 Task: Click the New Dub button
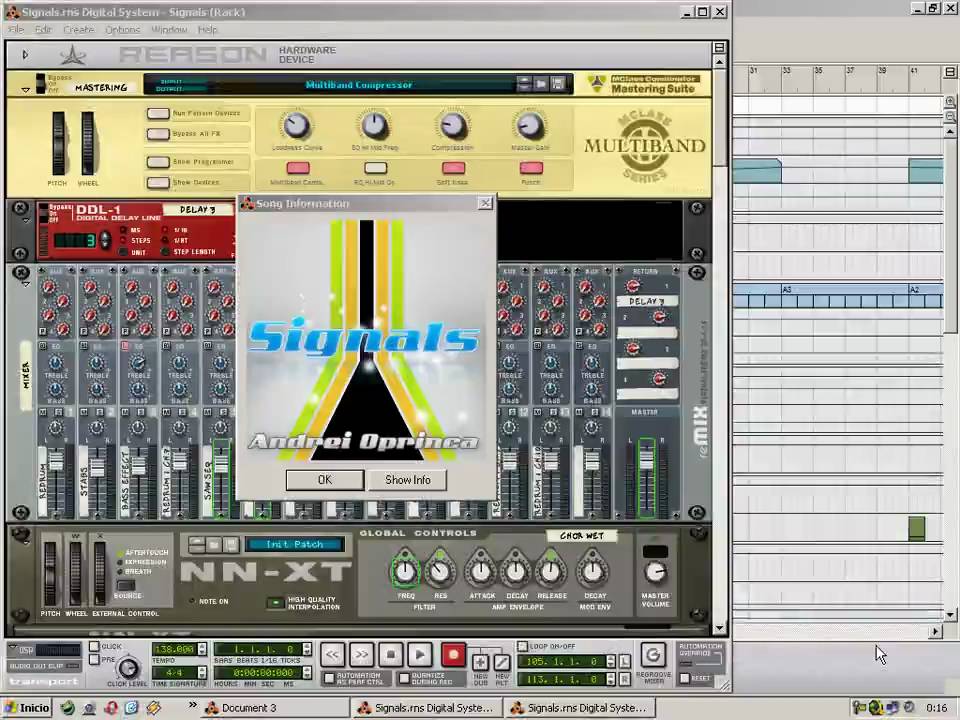pyautogui.click(x=481, y=662)
